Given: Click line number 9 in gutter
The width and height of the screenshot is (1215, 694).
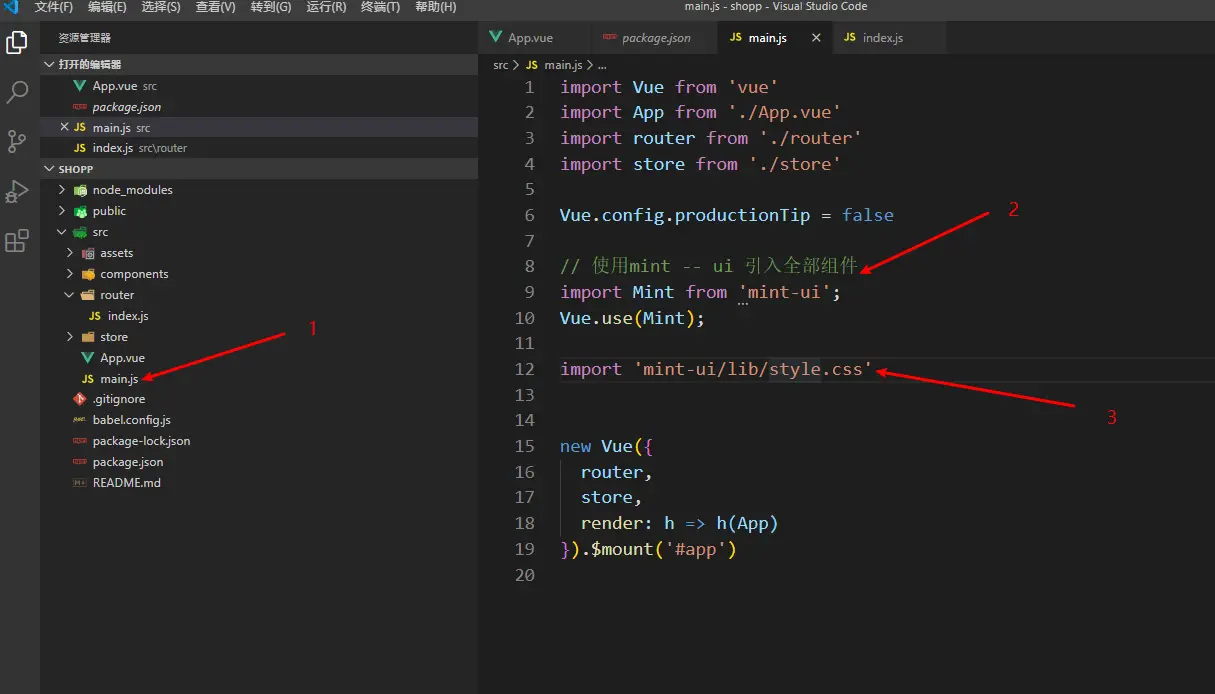Looking at the screenshot, I should tap(530, 292).
